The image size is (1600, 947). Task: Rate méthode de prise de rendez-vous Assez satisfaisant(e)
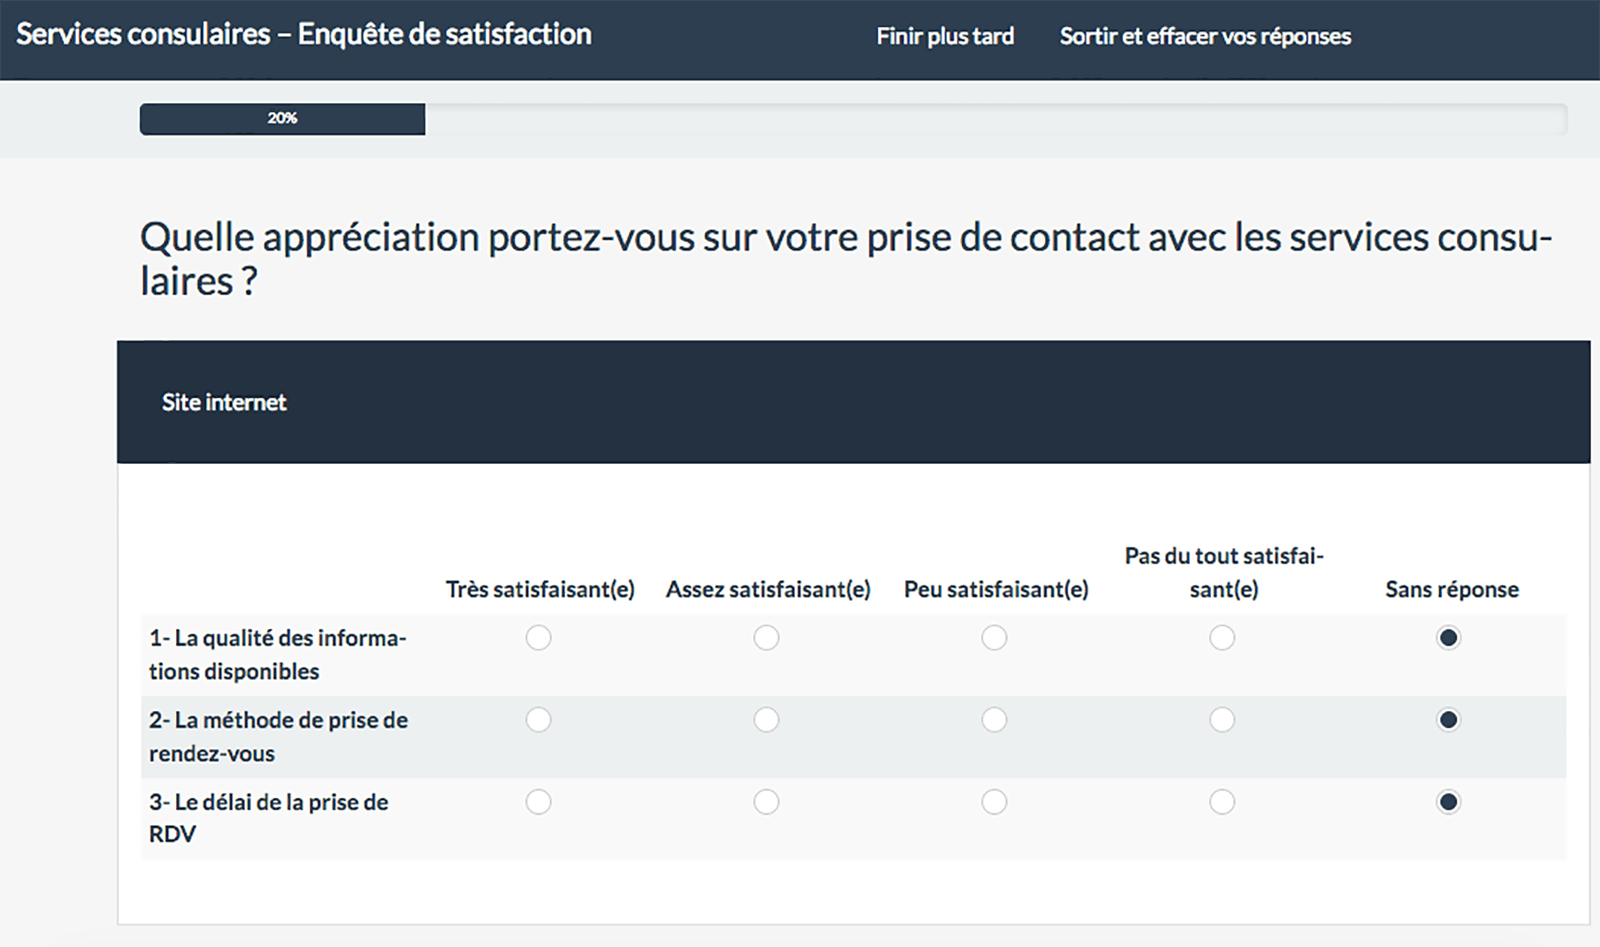(x=766, y=720)
